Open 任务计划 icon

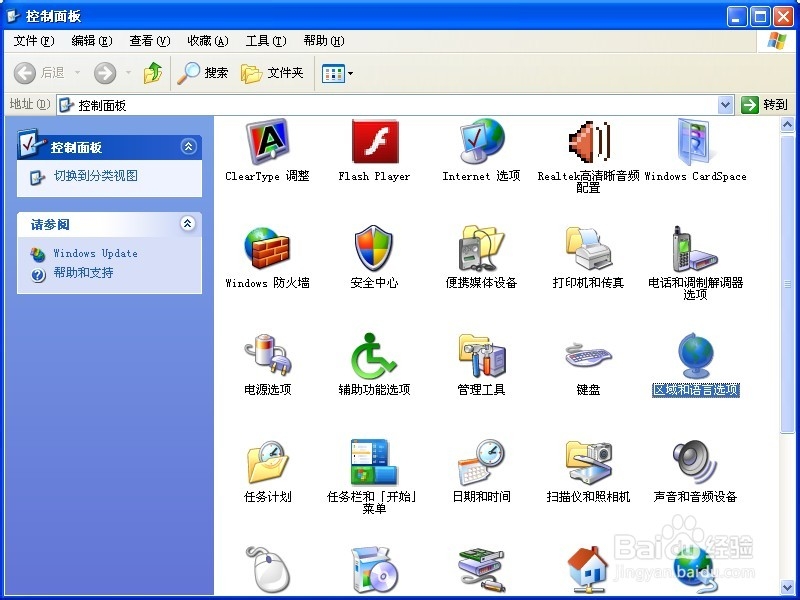tap(267, 462)
